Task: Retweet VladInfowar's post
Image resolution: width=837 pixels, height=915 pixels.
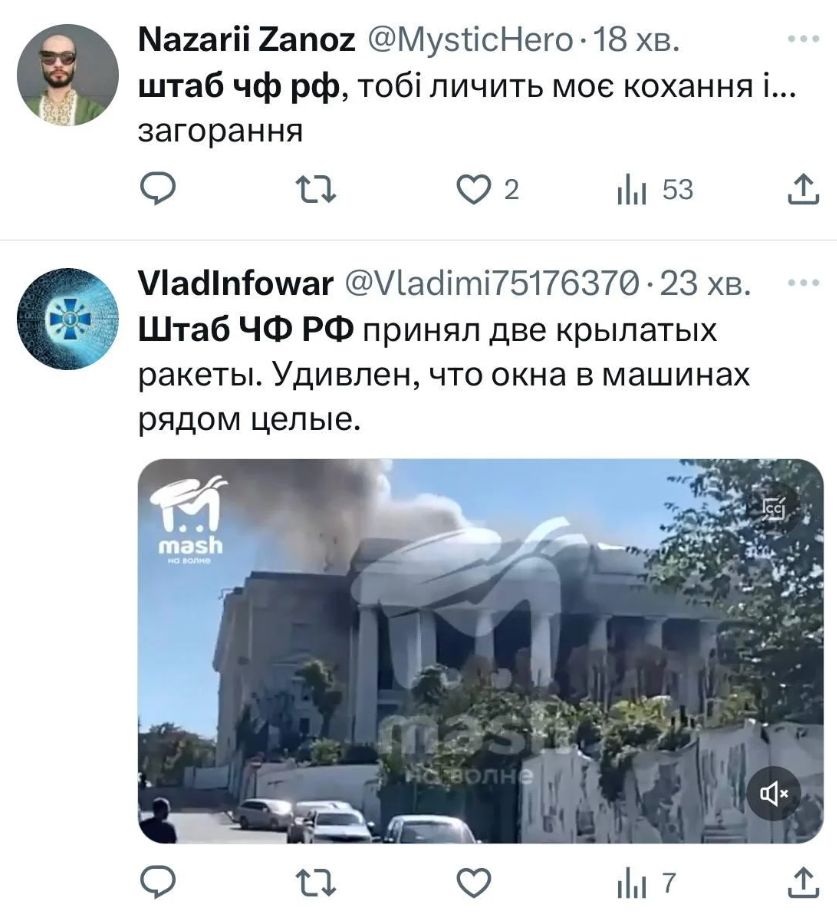Action: (316, 883)
